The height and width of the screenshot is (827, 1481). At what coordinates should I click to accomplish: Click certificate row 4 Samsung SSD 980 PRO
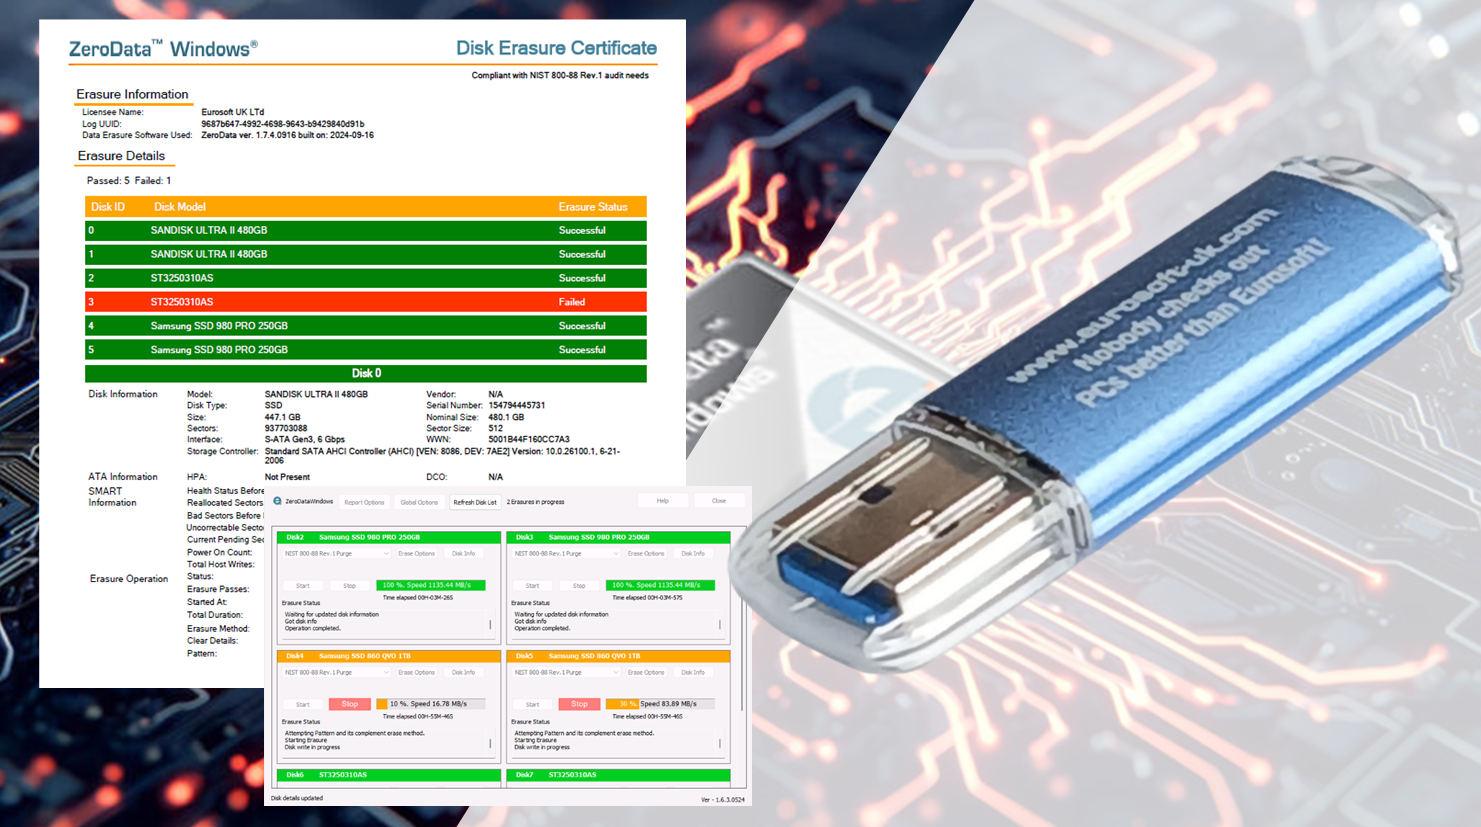(366, 326)
